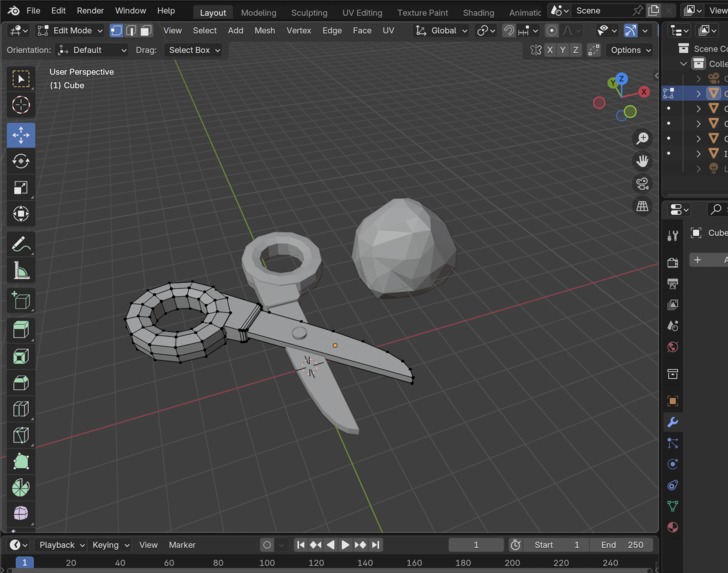Viewport: 728px width, 573px height.
Task: Select the Smooth vertices tool
Action: pos(20,513)
